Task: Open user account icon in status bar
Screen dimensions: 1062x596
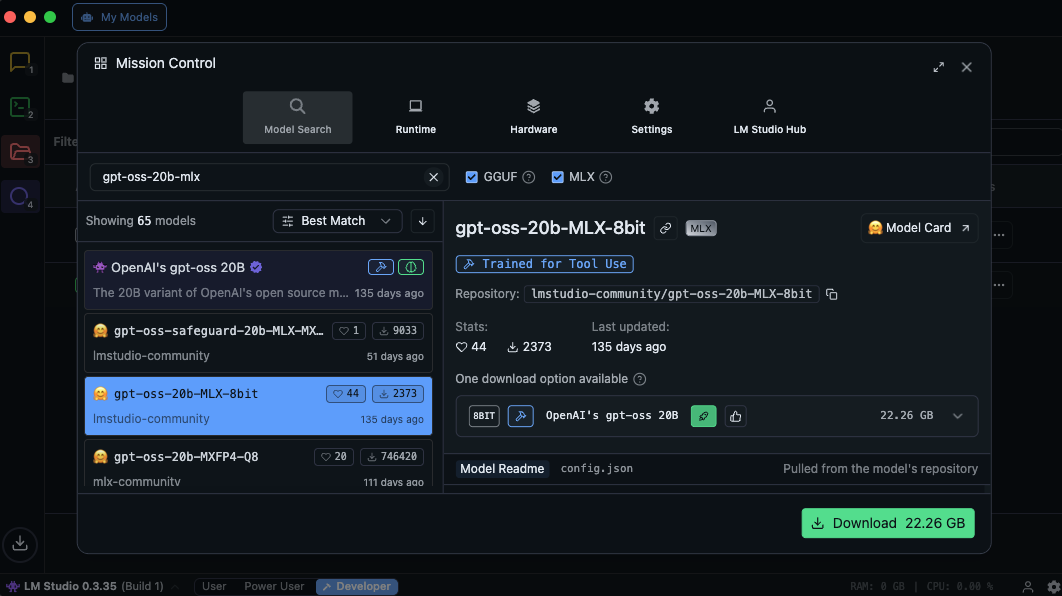Action: [1027, 587]
